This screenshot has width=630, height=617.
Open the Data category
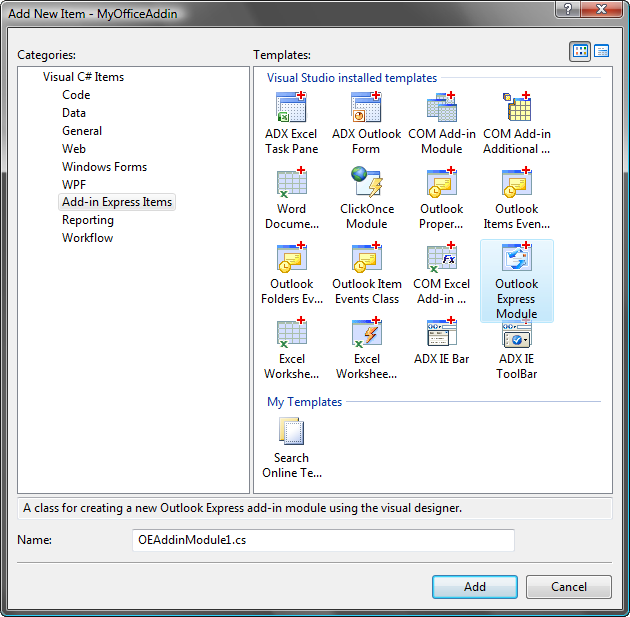click(x=74, y=113)
